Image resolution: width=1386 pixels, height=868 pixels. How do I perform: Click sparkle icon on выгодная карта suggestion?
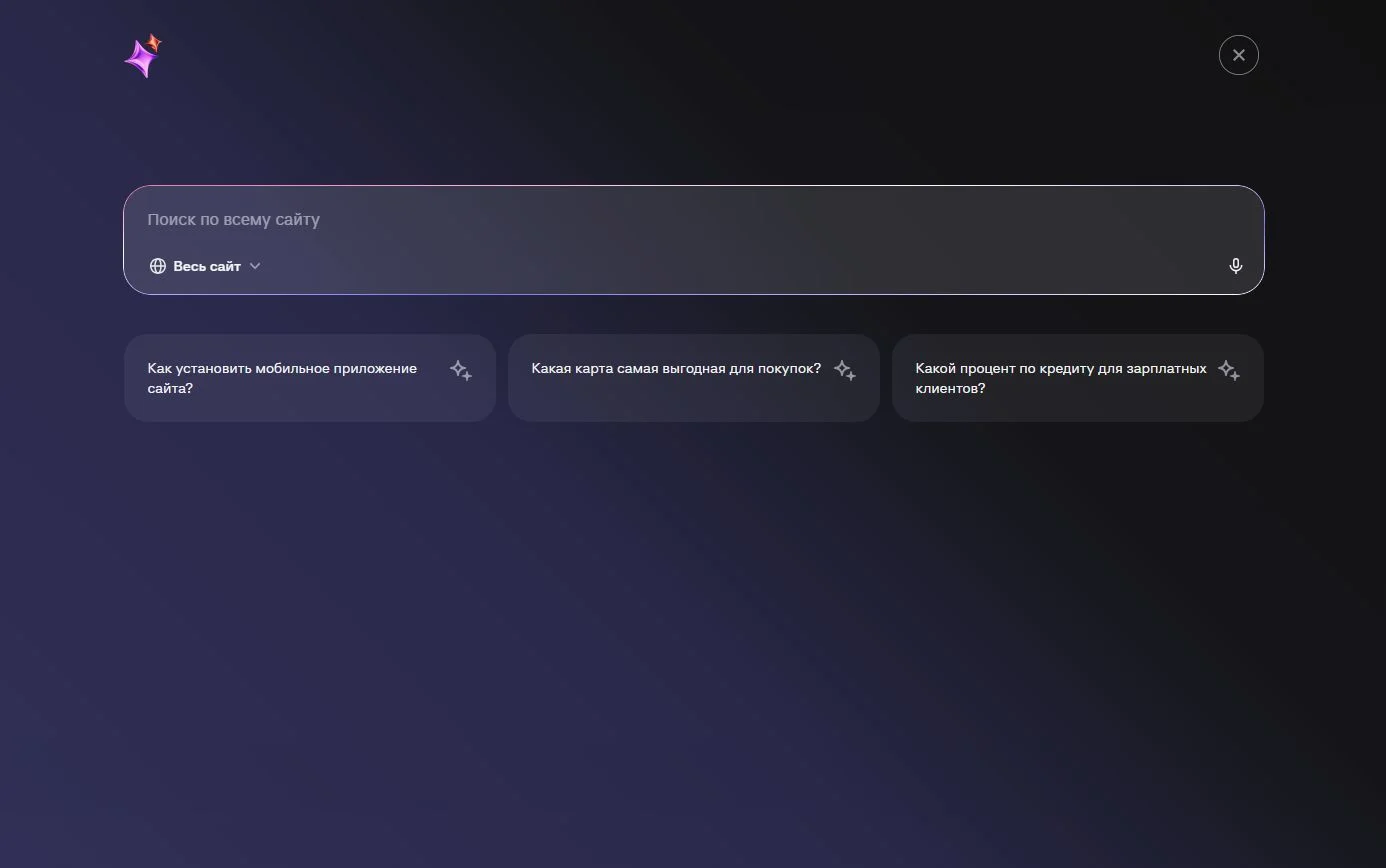[845, 370]
